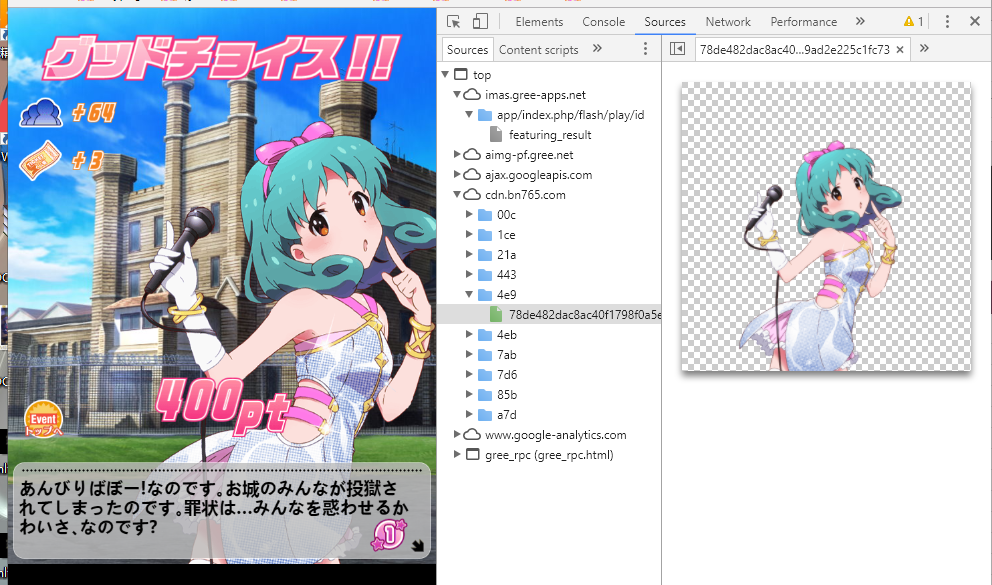Expand the 1ce folder
This screenshot has width=992, height=585.
[469, 235]
